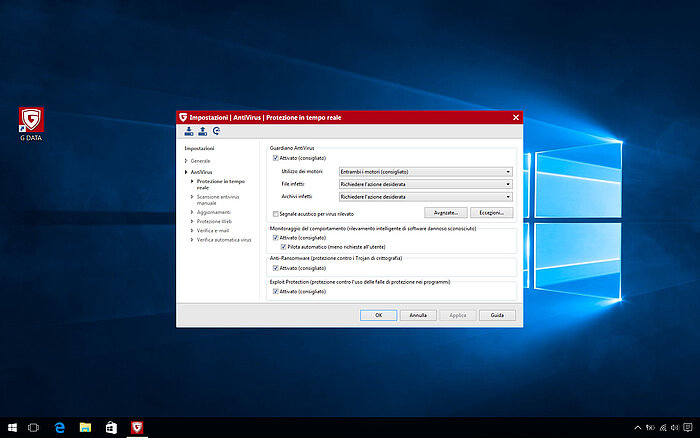Image resolution: width=700 pixels, height=438 pixels.
Task: Open the Utilizzo dei motori dropdown
Action: (x=425, y=172)
